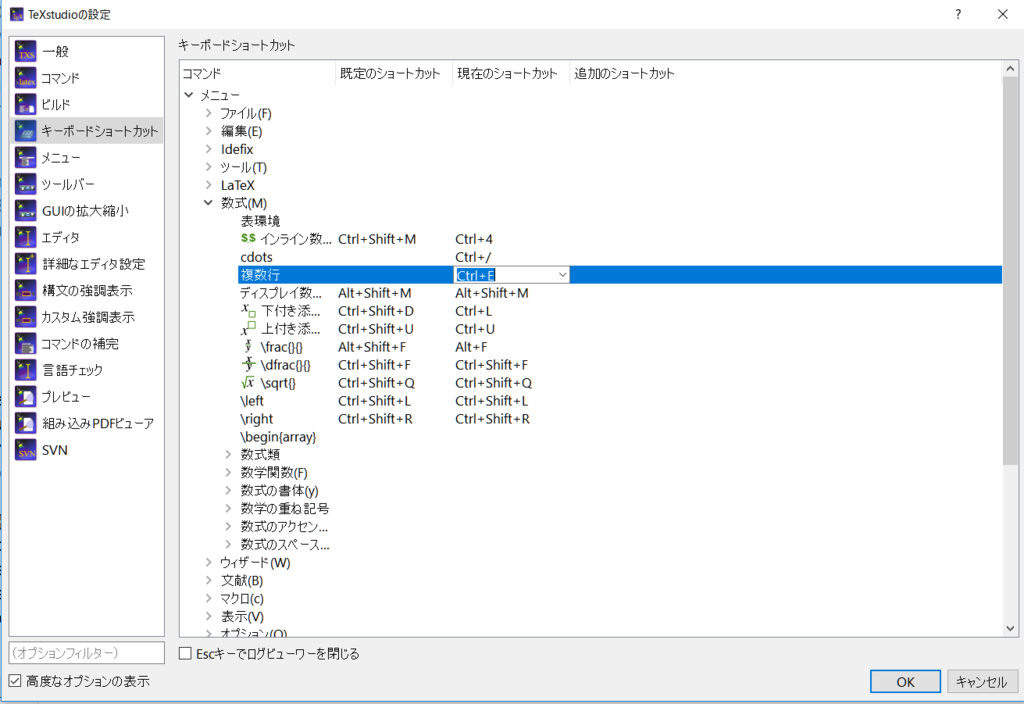This screenshot has width=1024, height=704.
Task: Click the scrollbar up arrow
Action: (x=1010, y=69)
